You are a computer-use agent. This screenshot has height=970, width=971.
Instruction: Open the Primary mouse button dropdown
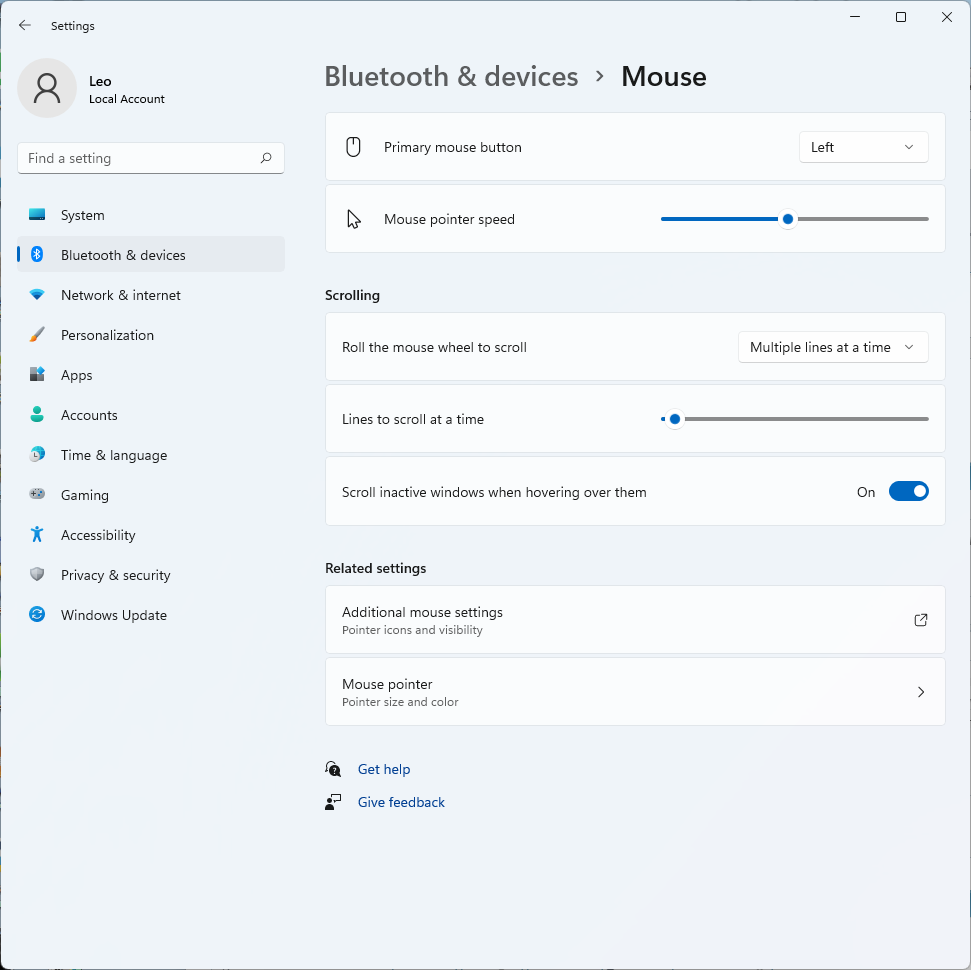[863, 147]
